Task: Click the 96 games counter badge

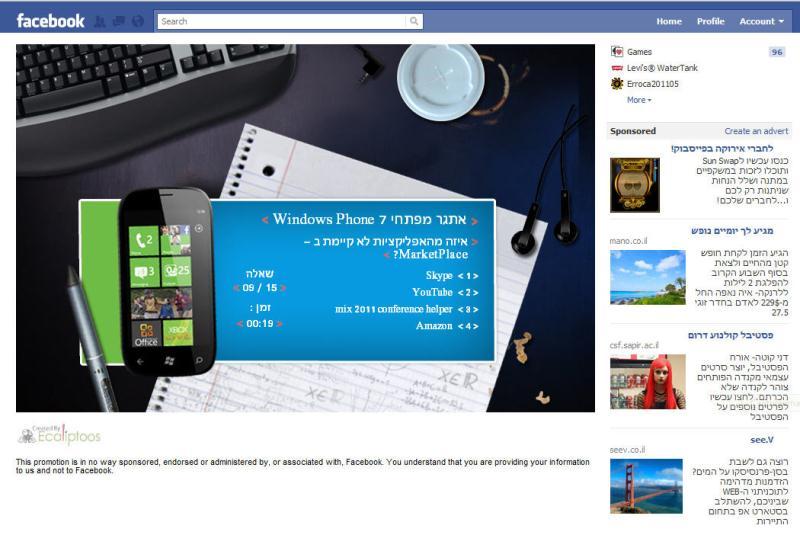Action: pyautogui.click(x=777, y=52)
